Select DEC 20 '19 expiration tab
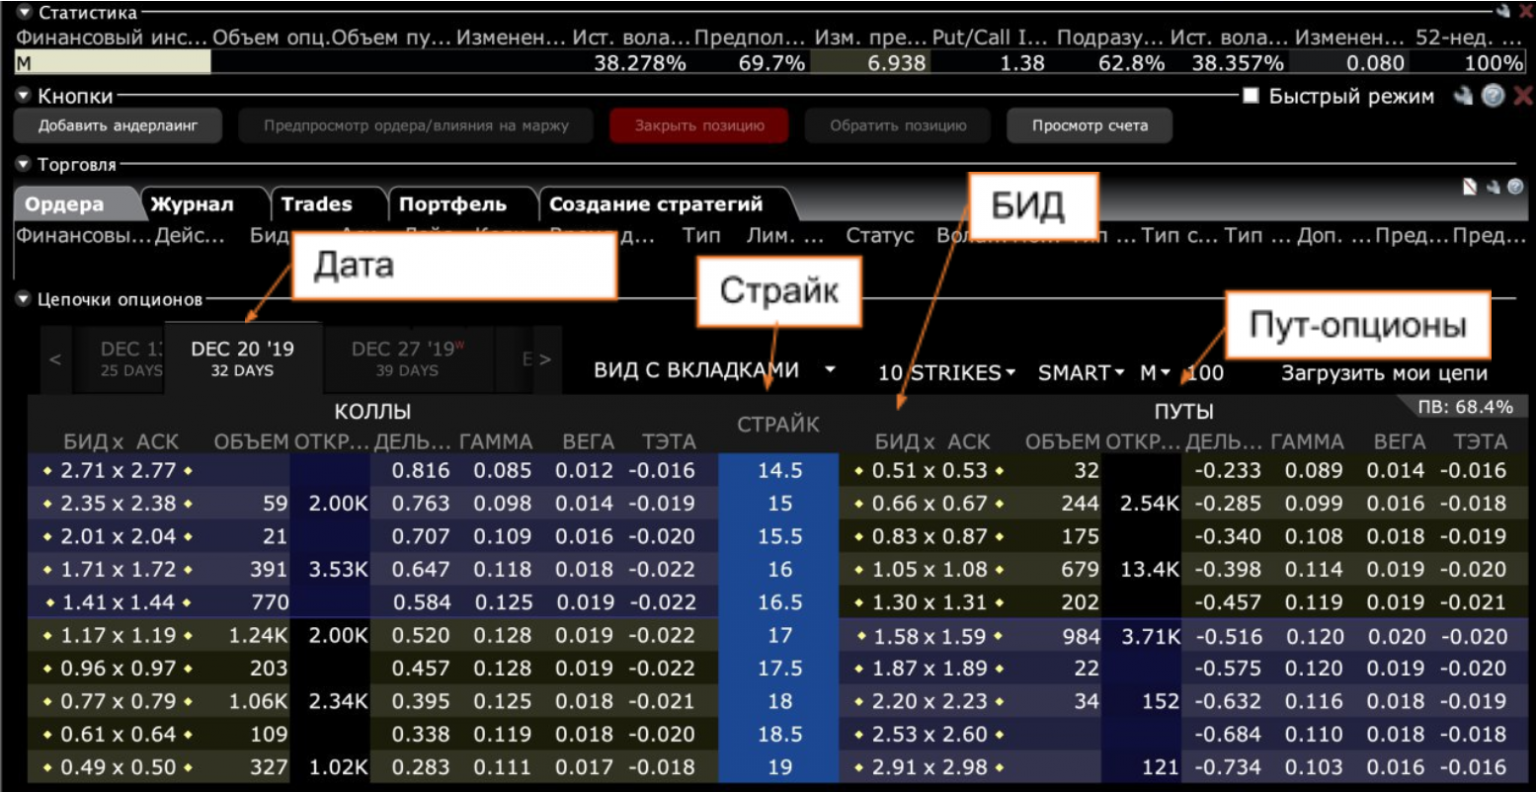Image resolution: width=1536 pixels, height=792 pixels. point(243,359)
